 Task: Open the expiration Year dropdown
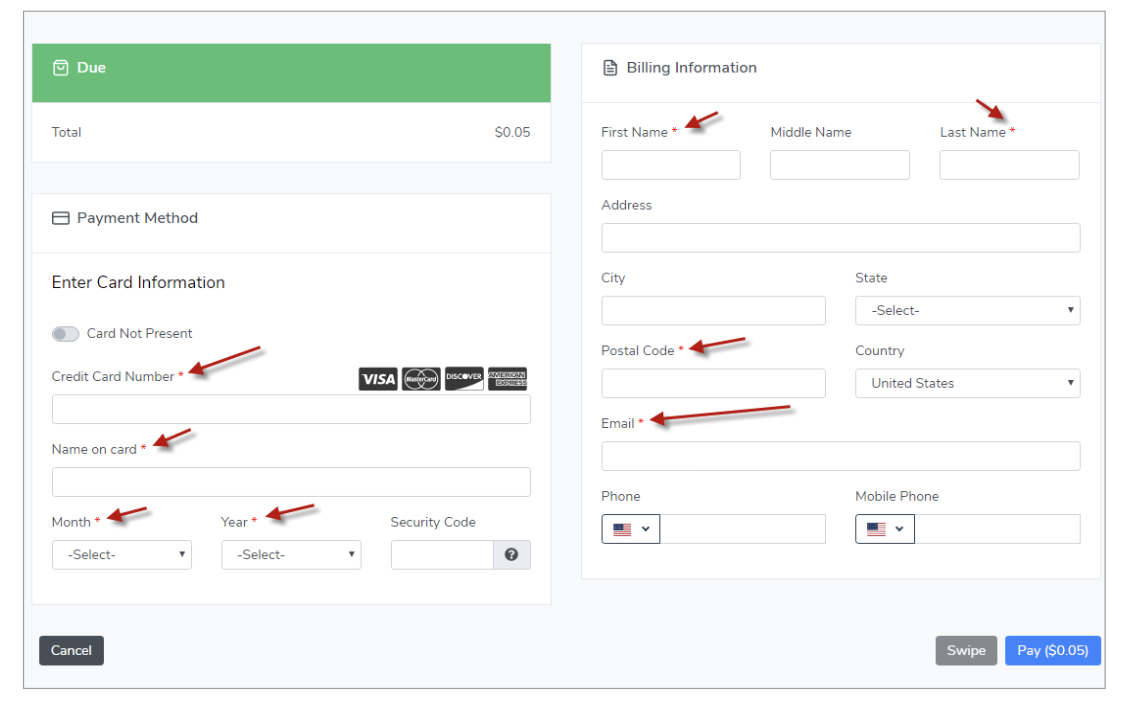291,555
